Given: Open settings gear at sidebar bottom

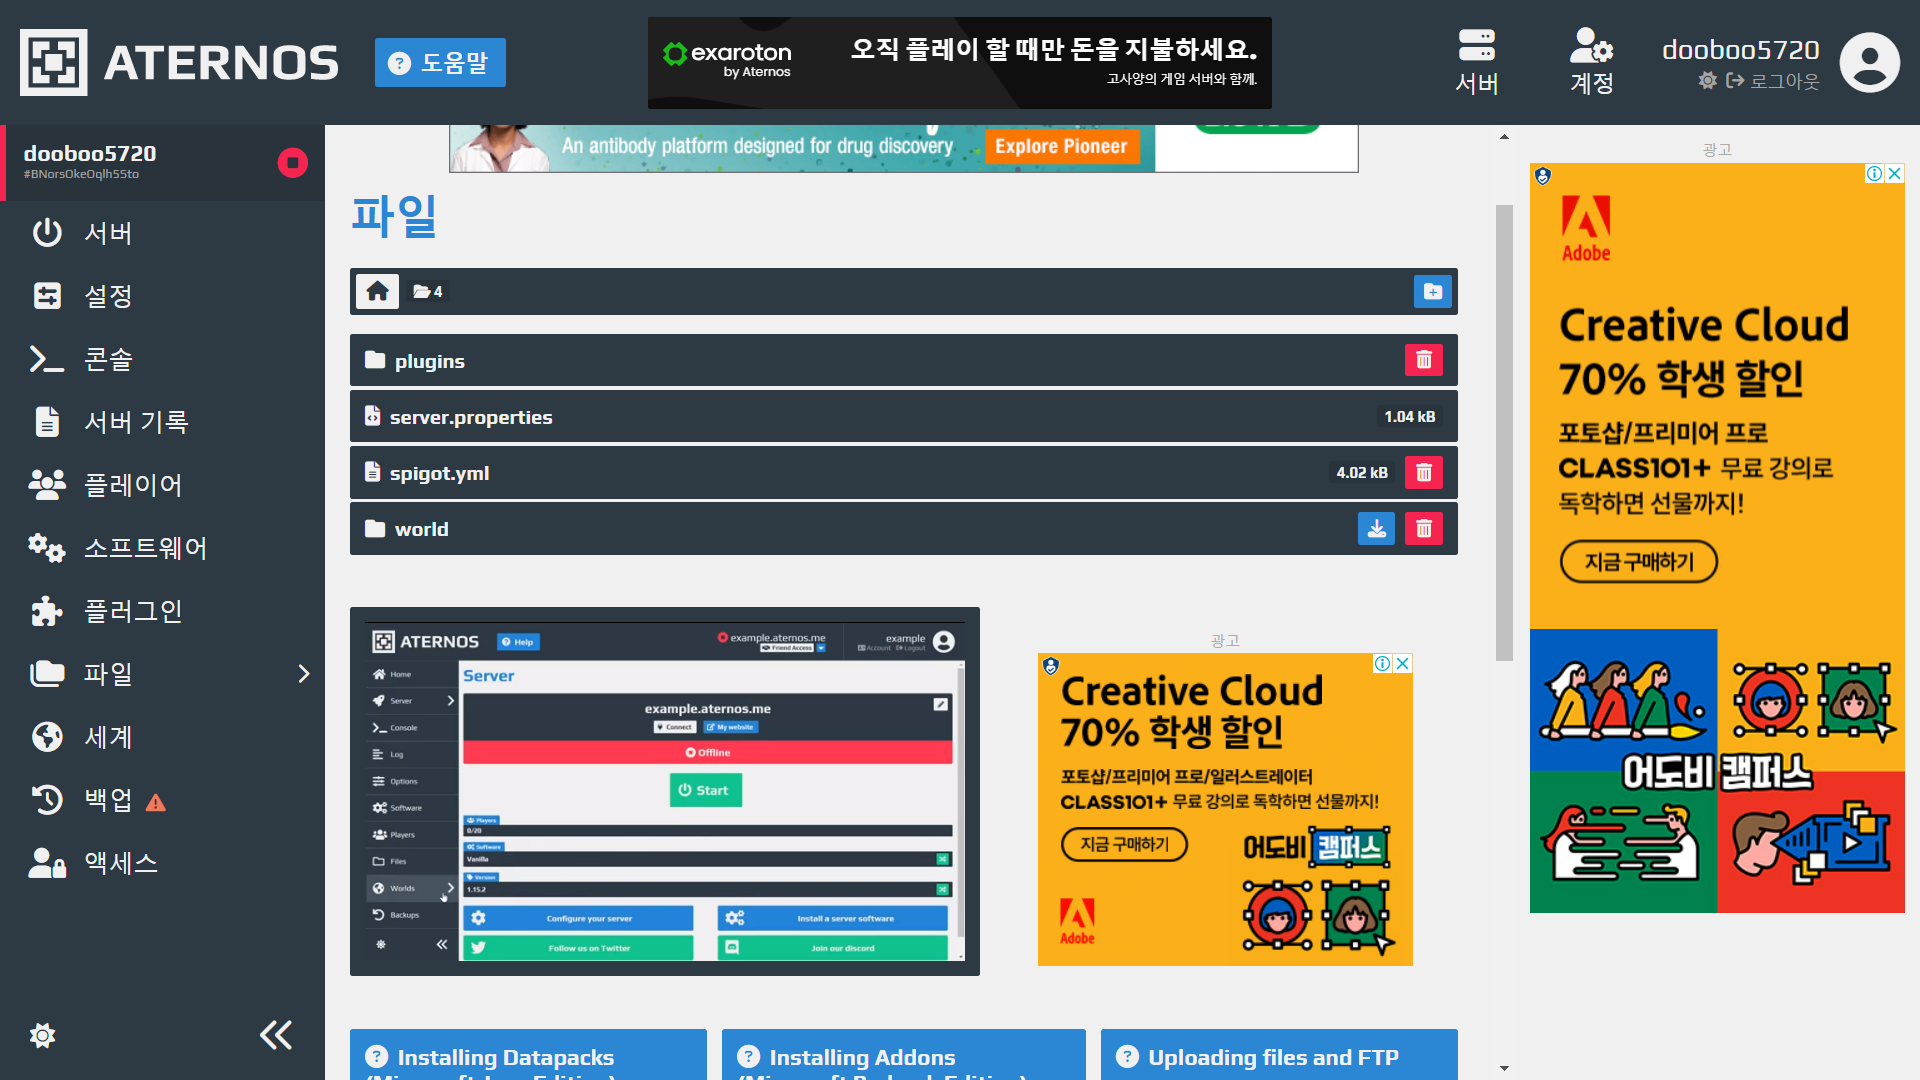Looking at the screenshot, I should point(42,1035).
